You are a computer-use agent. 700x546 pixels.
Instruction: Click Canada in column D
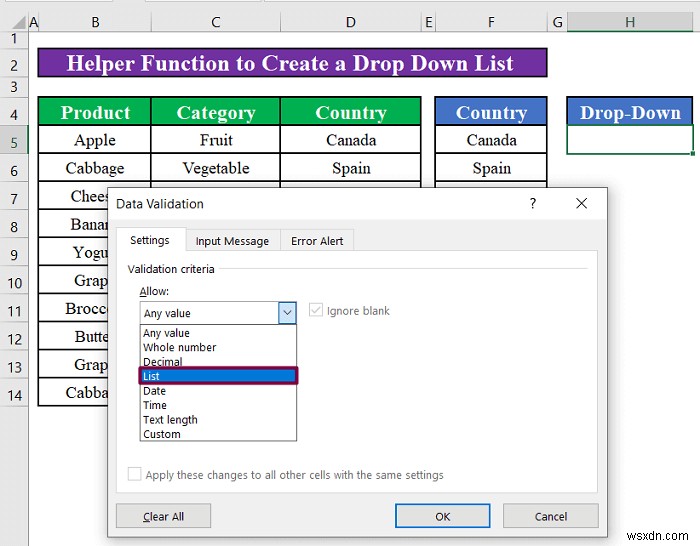tap(351, 140)
